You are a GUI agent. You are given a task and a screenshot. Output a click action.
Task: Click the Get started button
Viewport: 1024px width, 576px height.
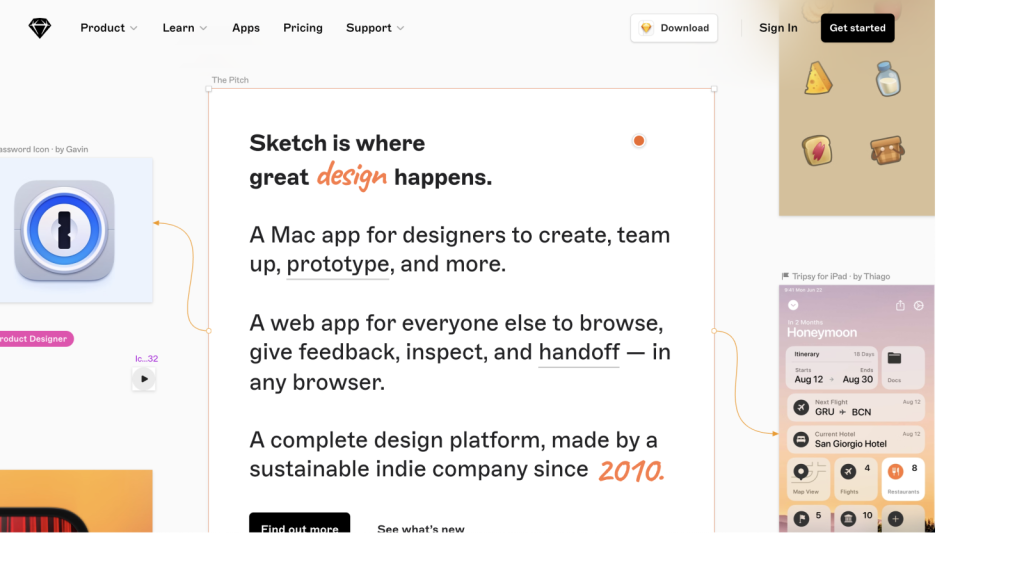pyautogui.click(x=857, y=28)
